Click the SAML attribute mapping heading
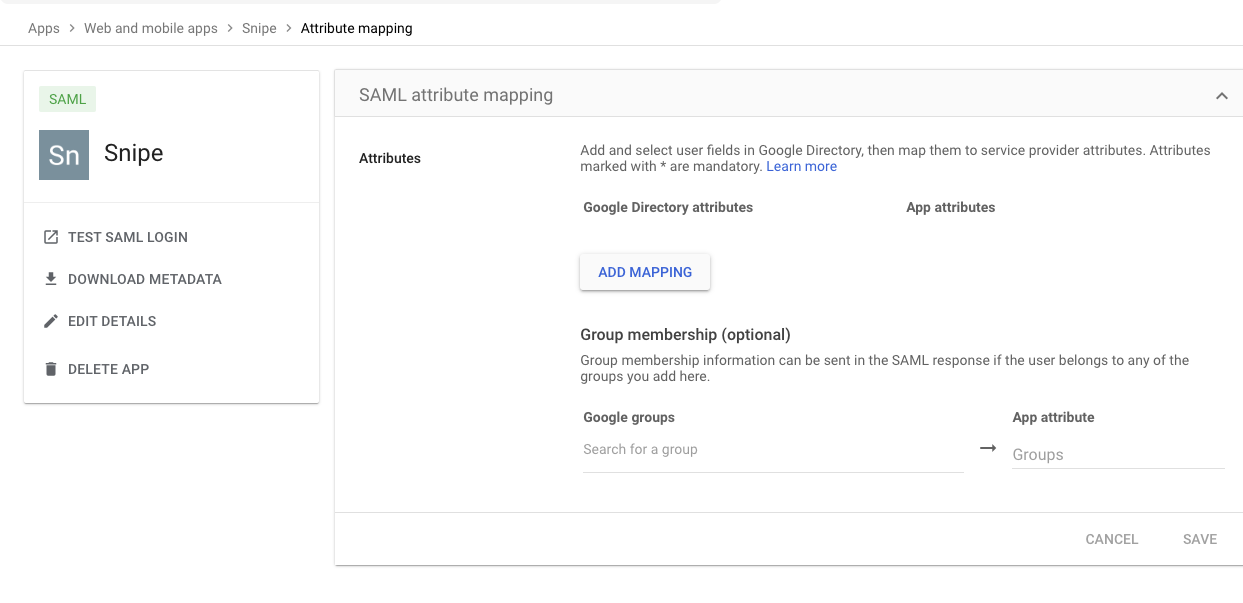 click(456, 96)
